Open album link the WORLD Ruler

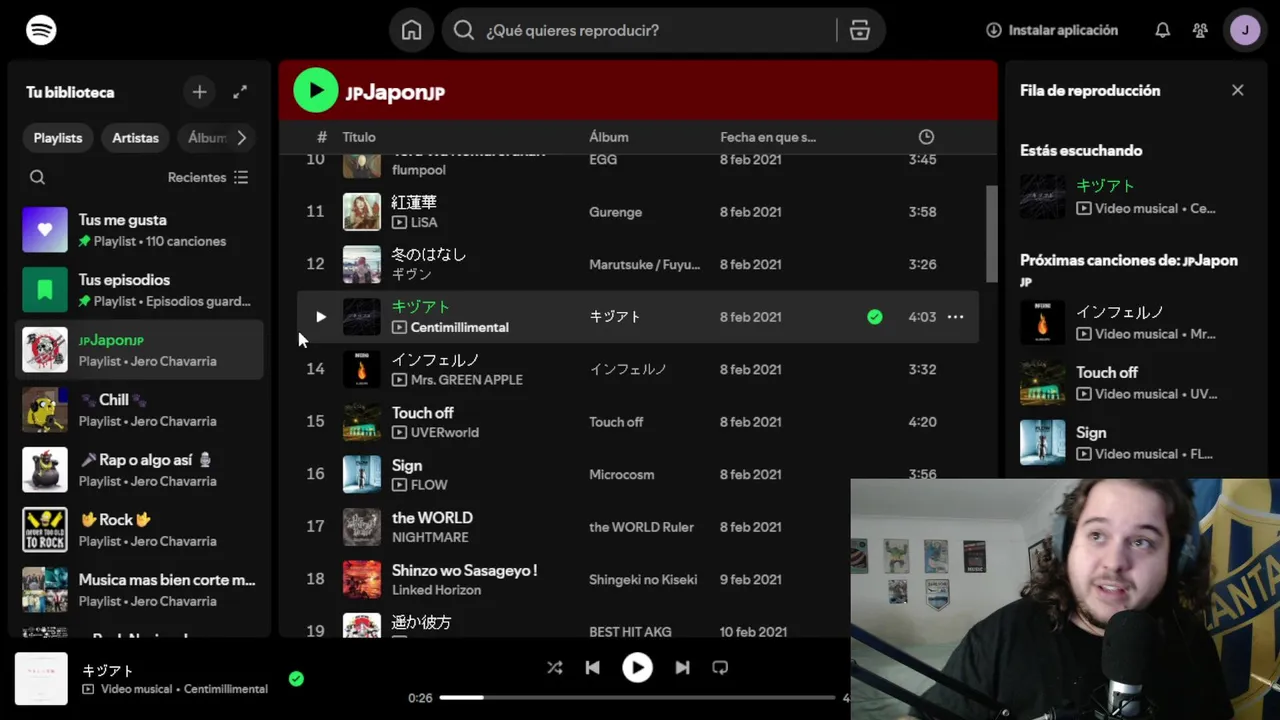click(641, 527)
